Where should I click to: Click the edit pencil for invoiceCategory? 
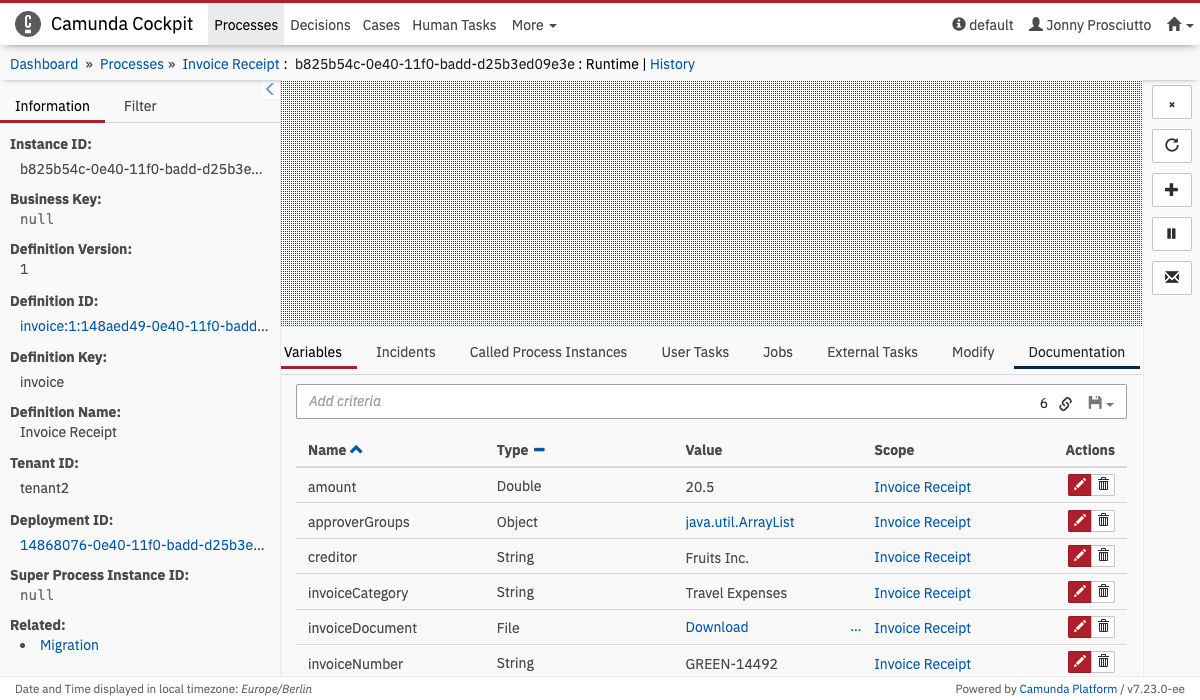[1079, 592]
